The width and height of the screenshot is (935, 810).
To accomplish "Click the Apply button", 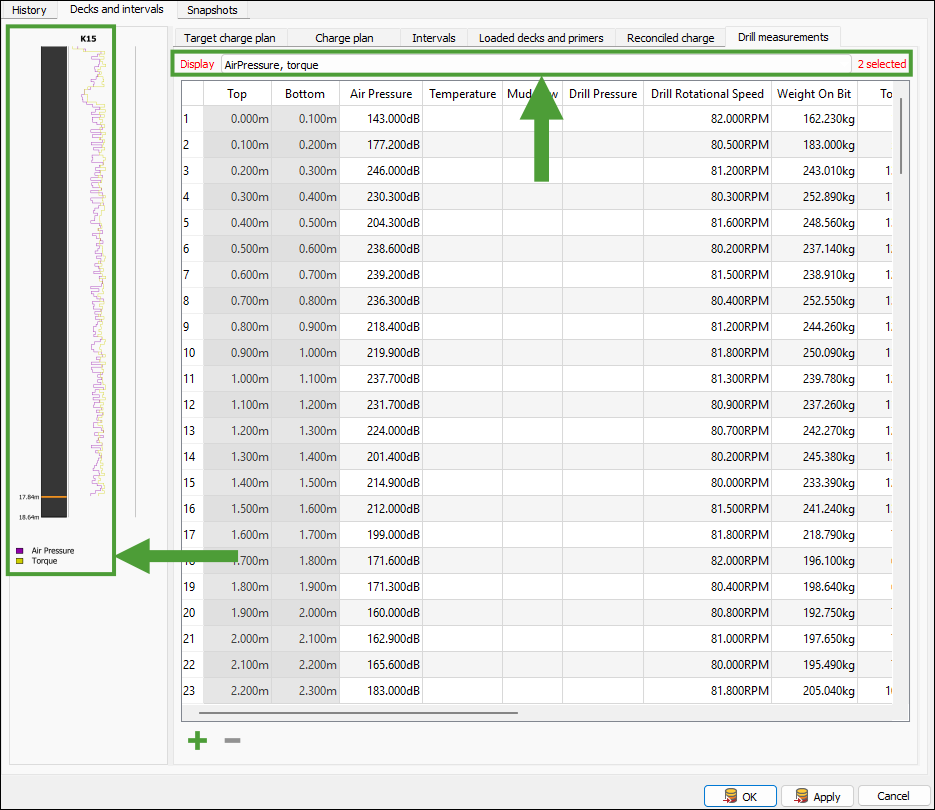I will (x=818, y=796).
